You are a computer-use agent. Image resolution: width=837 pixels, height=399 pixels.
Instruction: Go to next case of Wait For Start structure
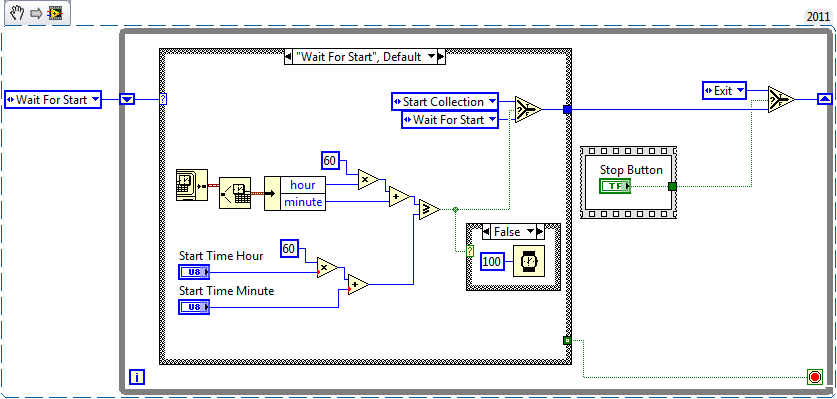(441, 57)
